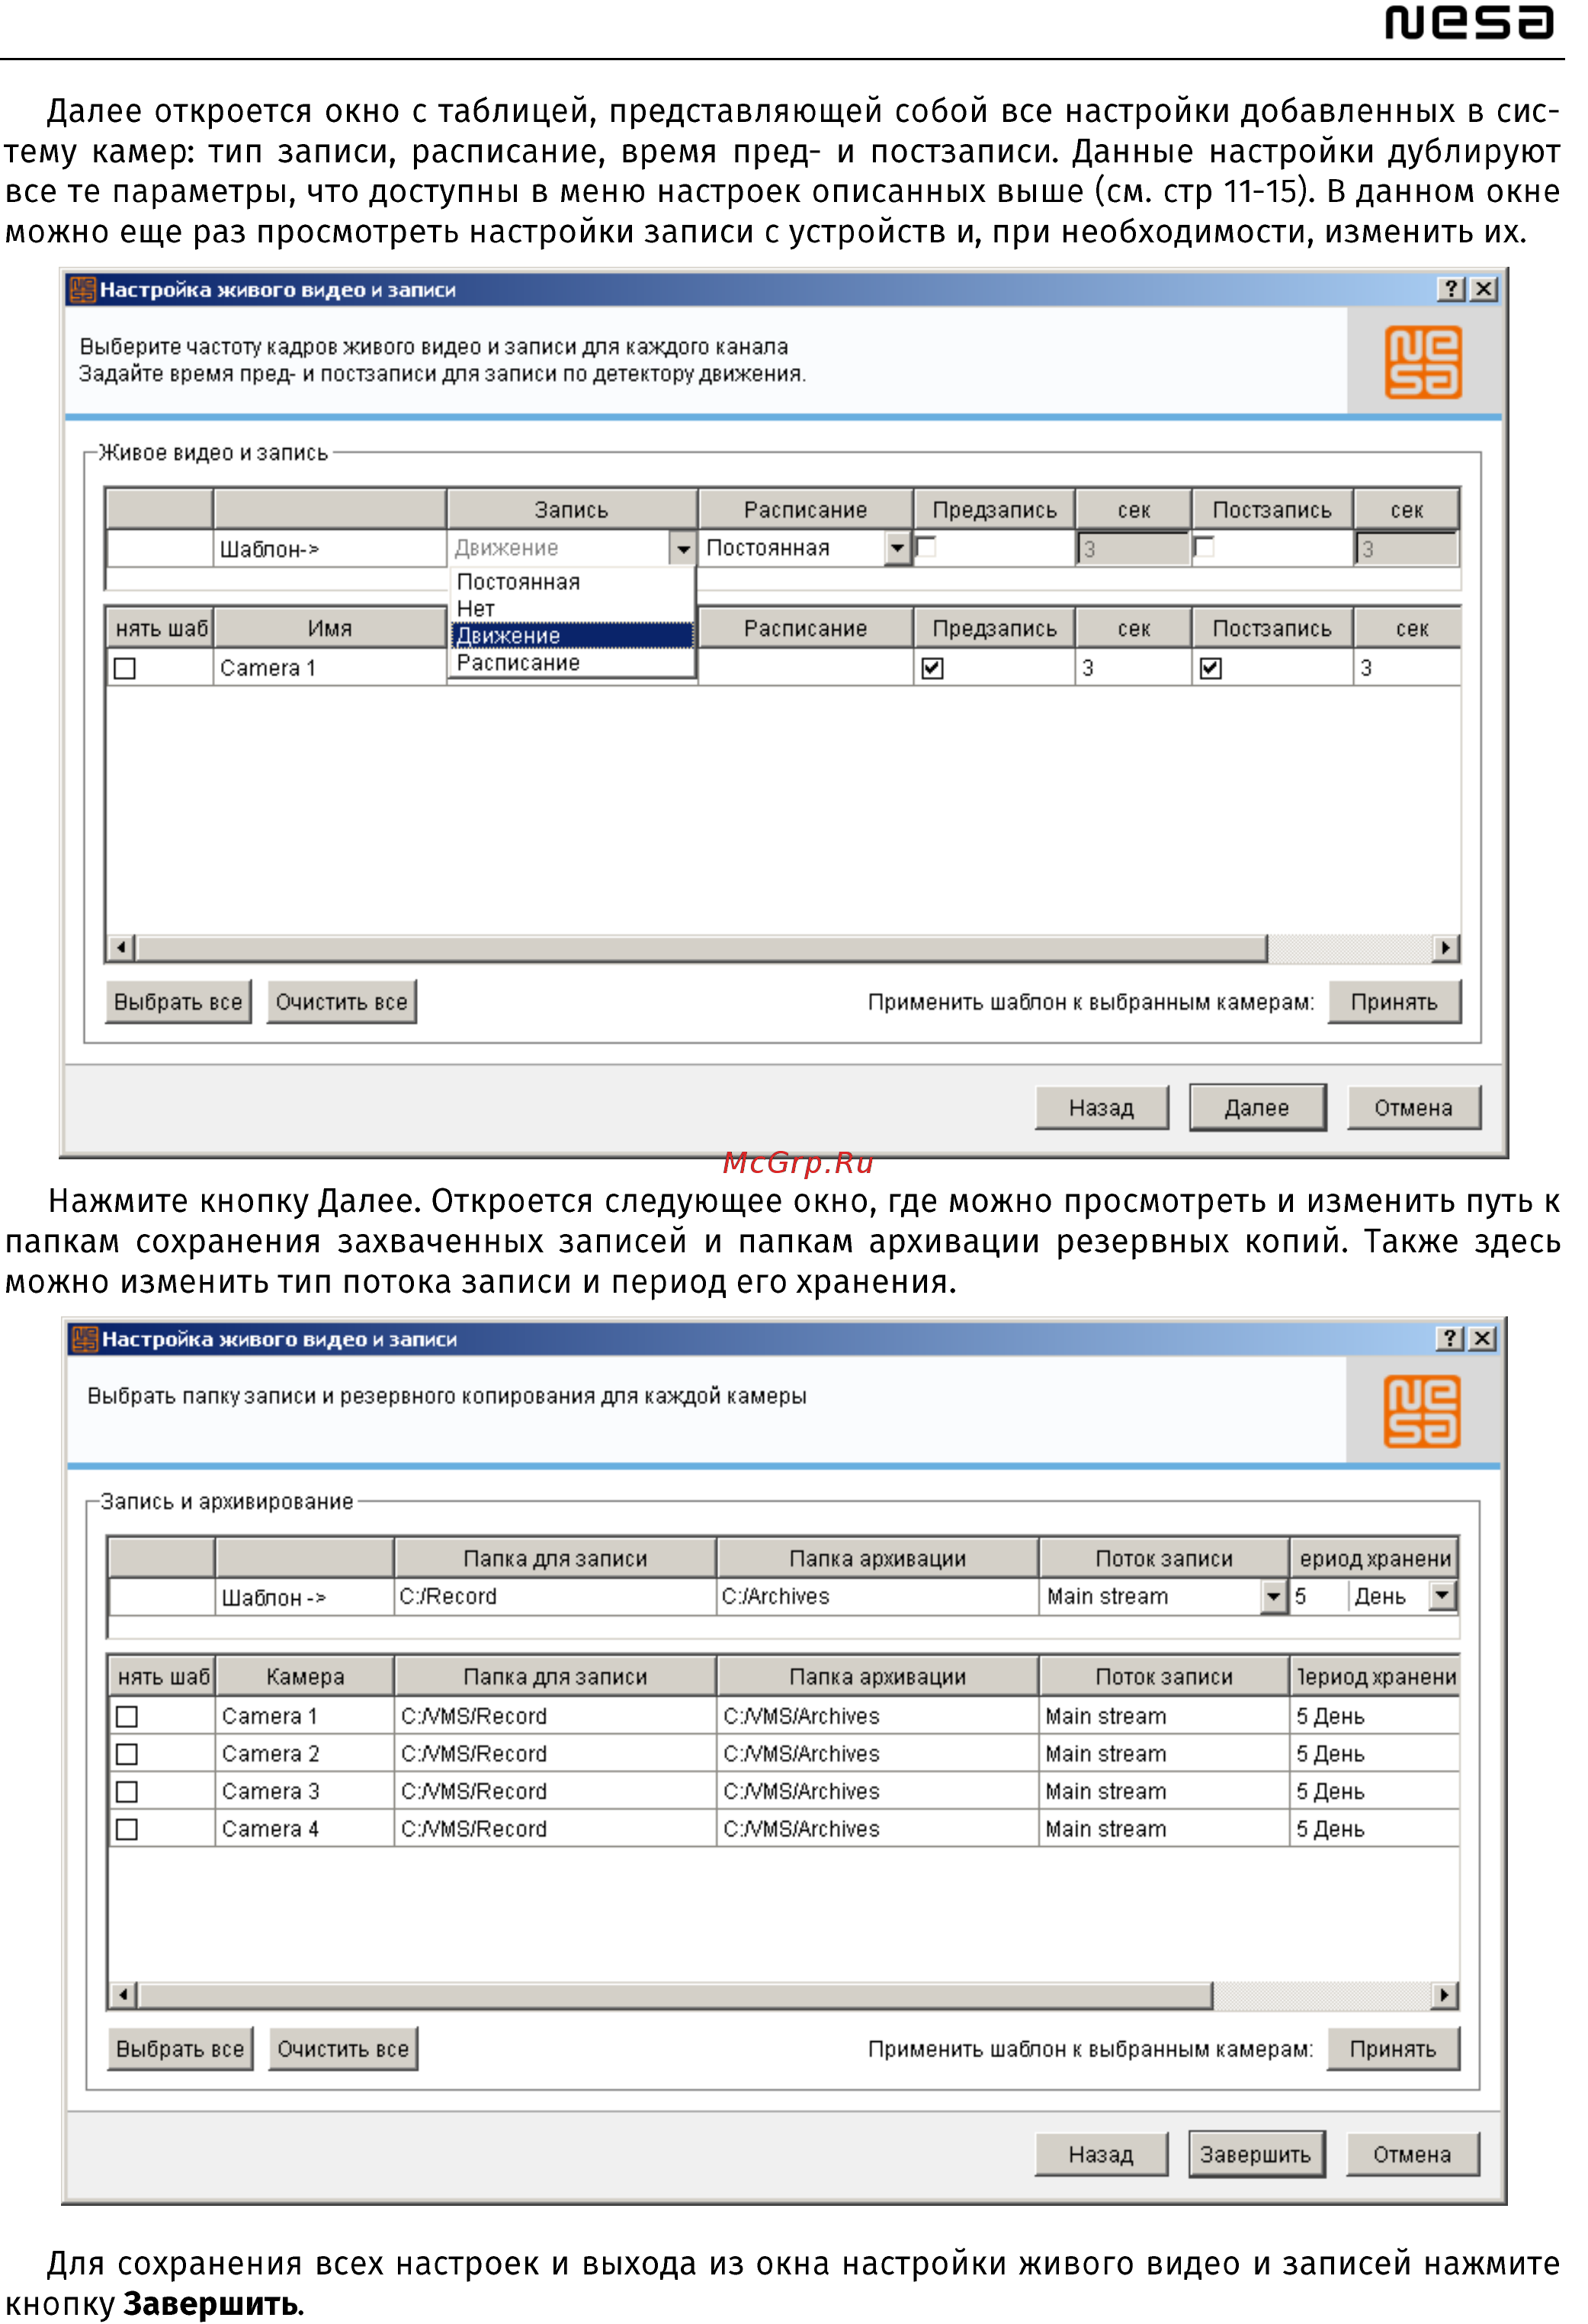Image resolution: width=1588 pixels, height=2324 pixels.
Task: Click the storage period value field showing 5
Action: pyautogui.click(x=1318, y=1596)
